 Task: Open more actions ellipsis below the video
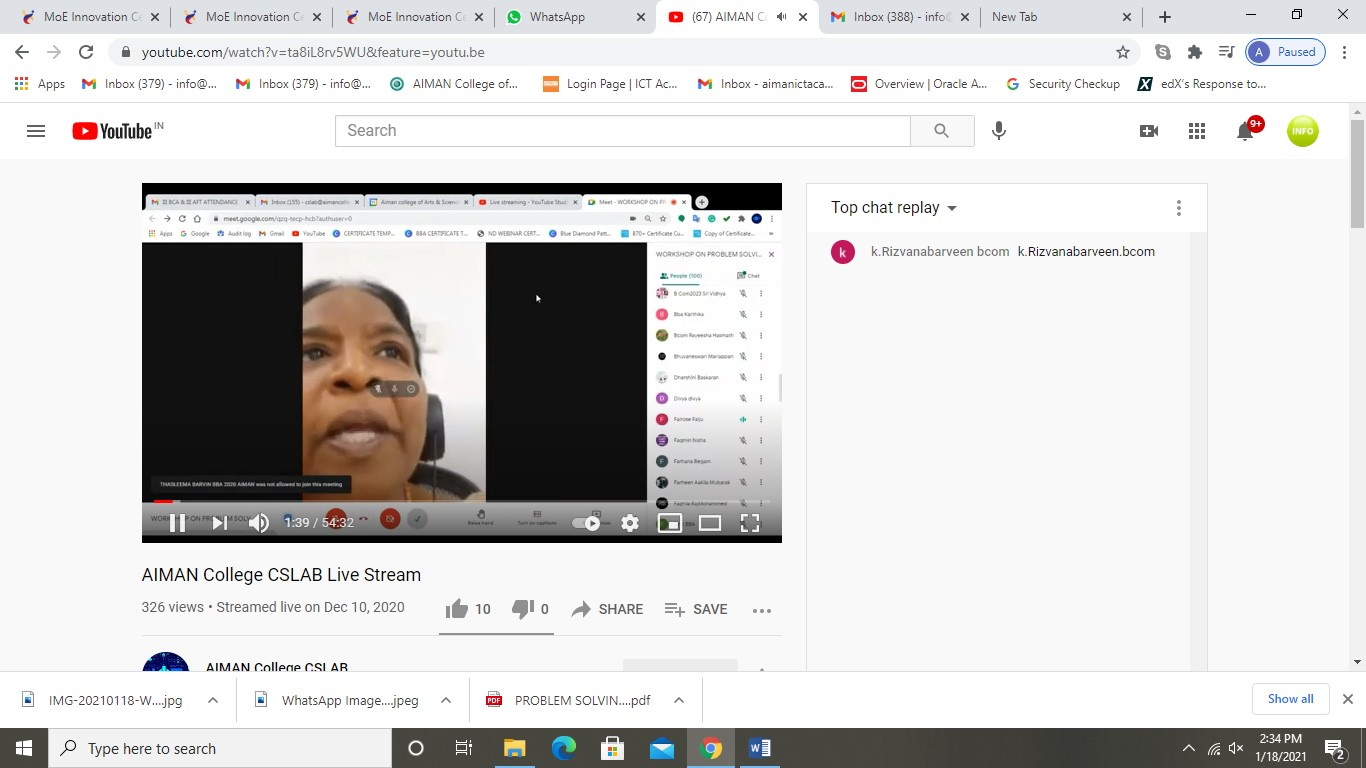762,610
